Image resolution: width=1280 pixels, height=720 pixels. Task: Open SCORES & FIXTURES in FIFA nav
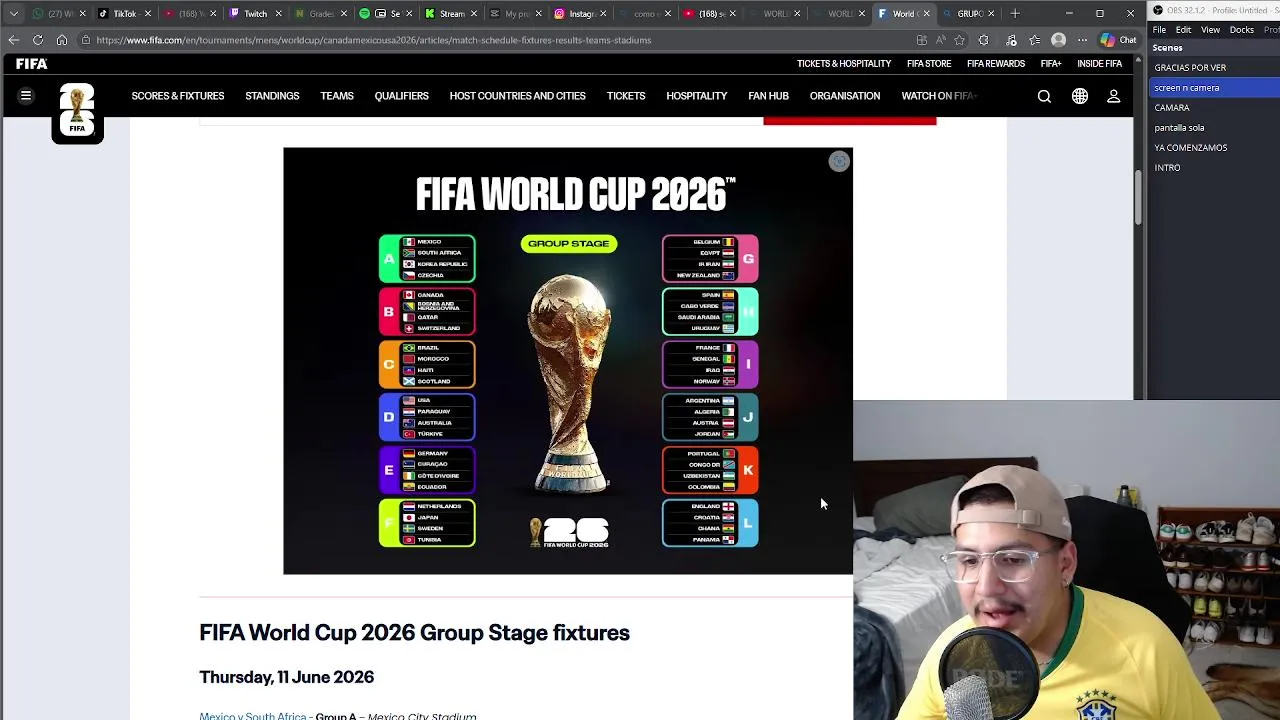pos(178,96)
